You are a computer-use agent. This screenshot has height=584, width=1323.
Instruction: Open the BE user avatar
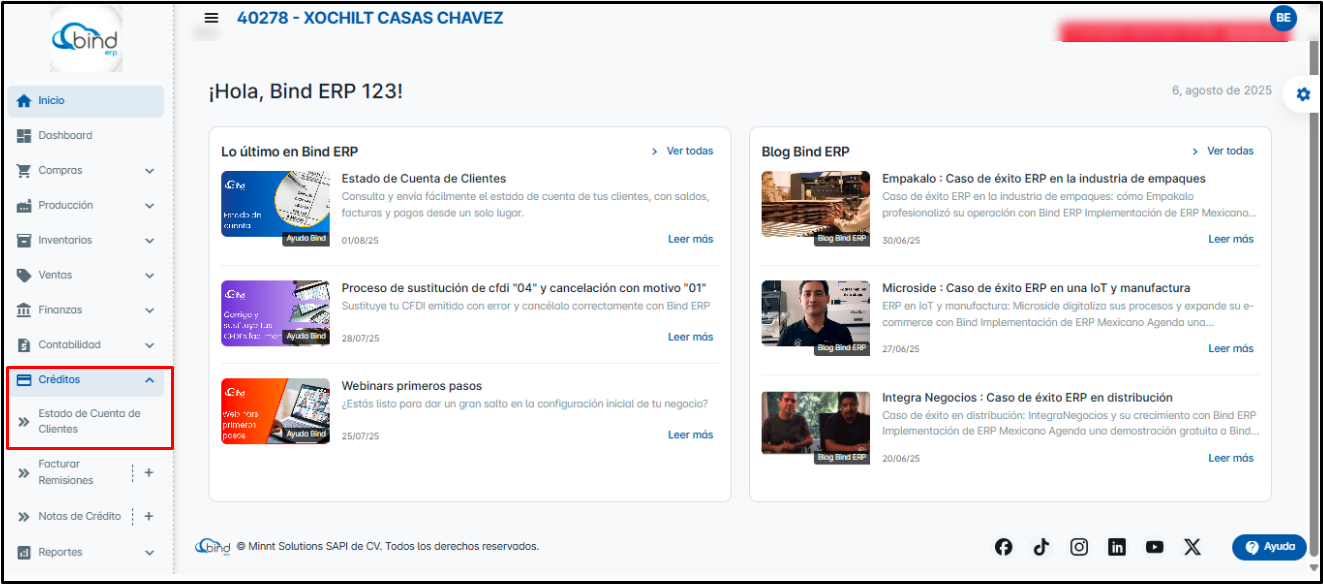(x=1283, y=18)
